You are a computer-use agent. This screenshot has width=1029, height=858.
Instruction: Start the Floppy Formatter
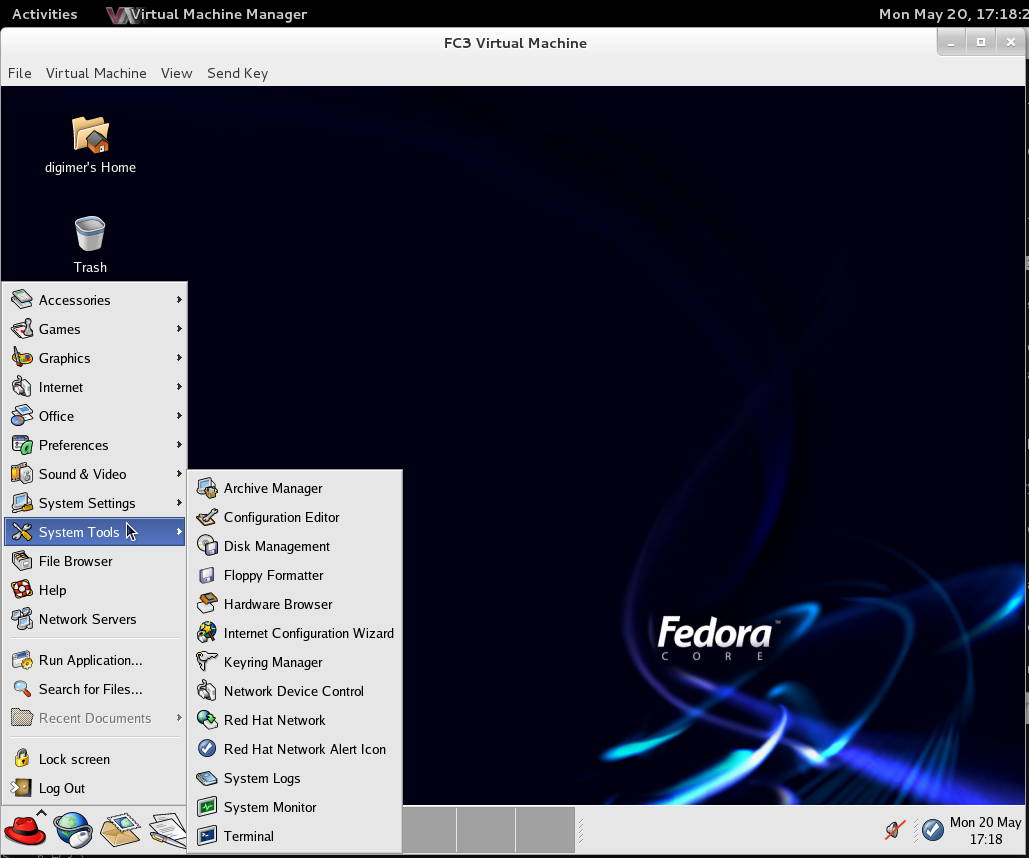pos(295,575)
